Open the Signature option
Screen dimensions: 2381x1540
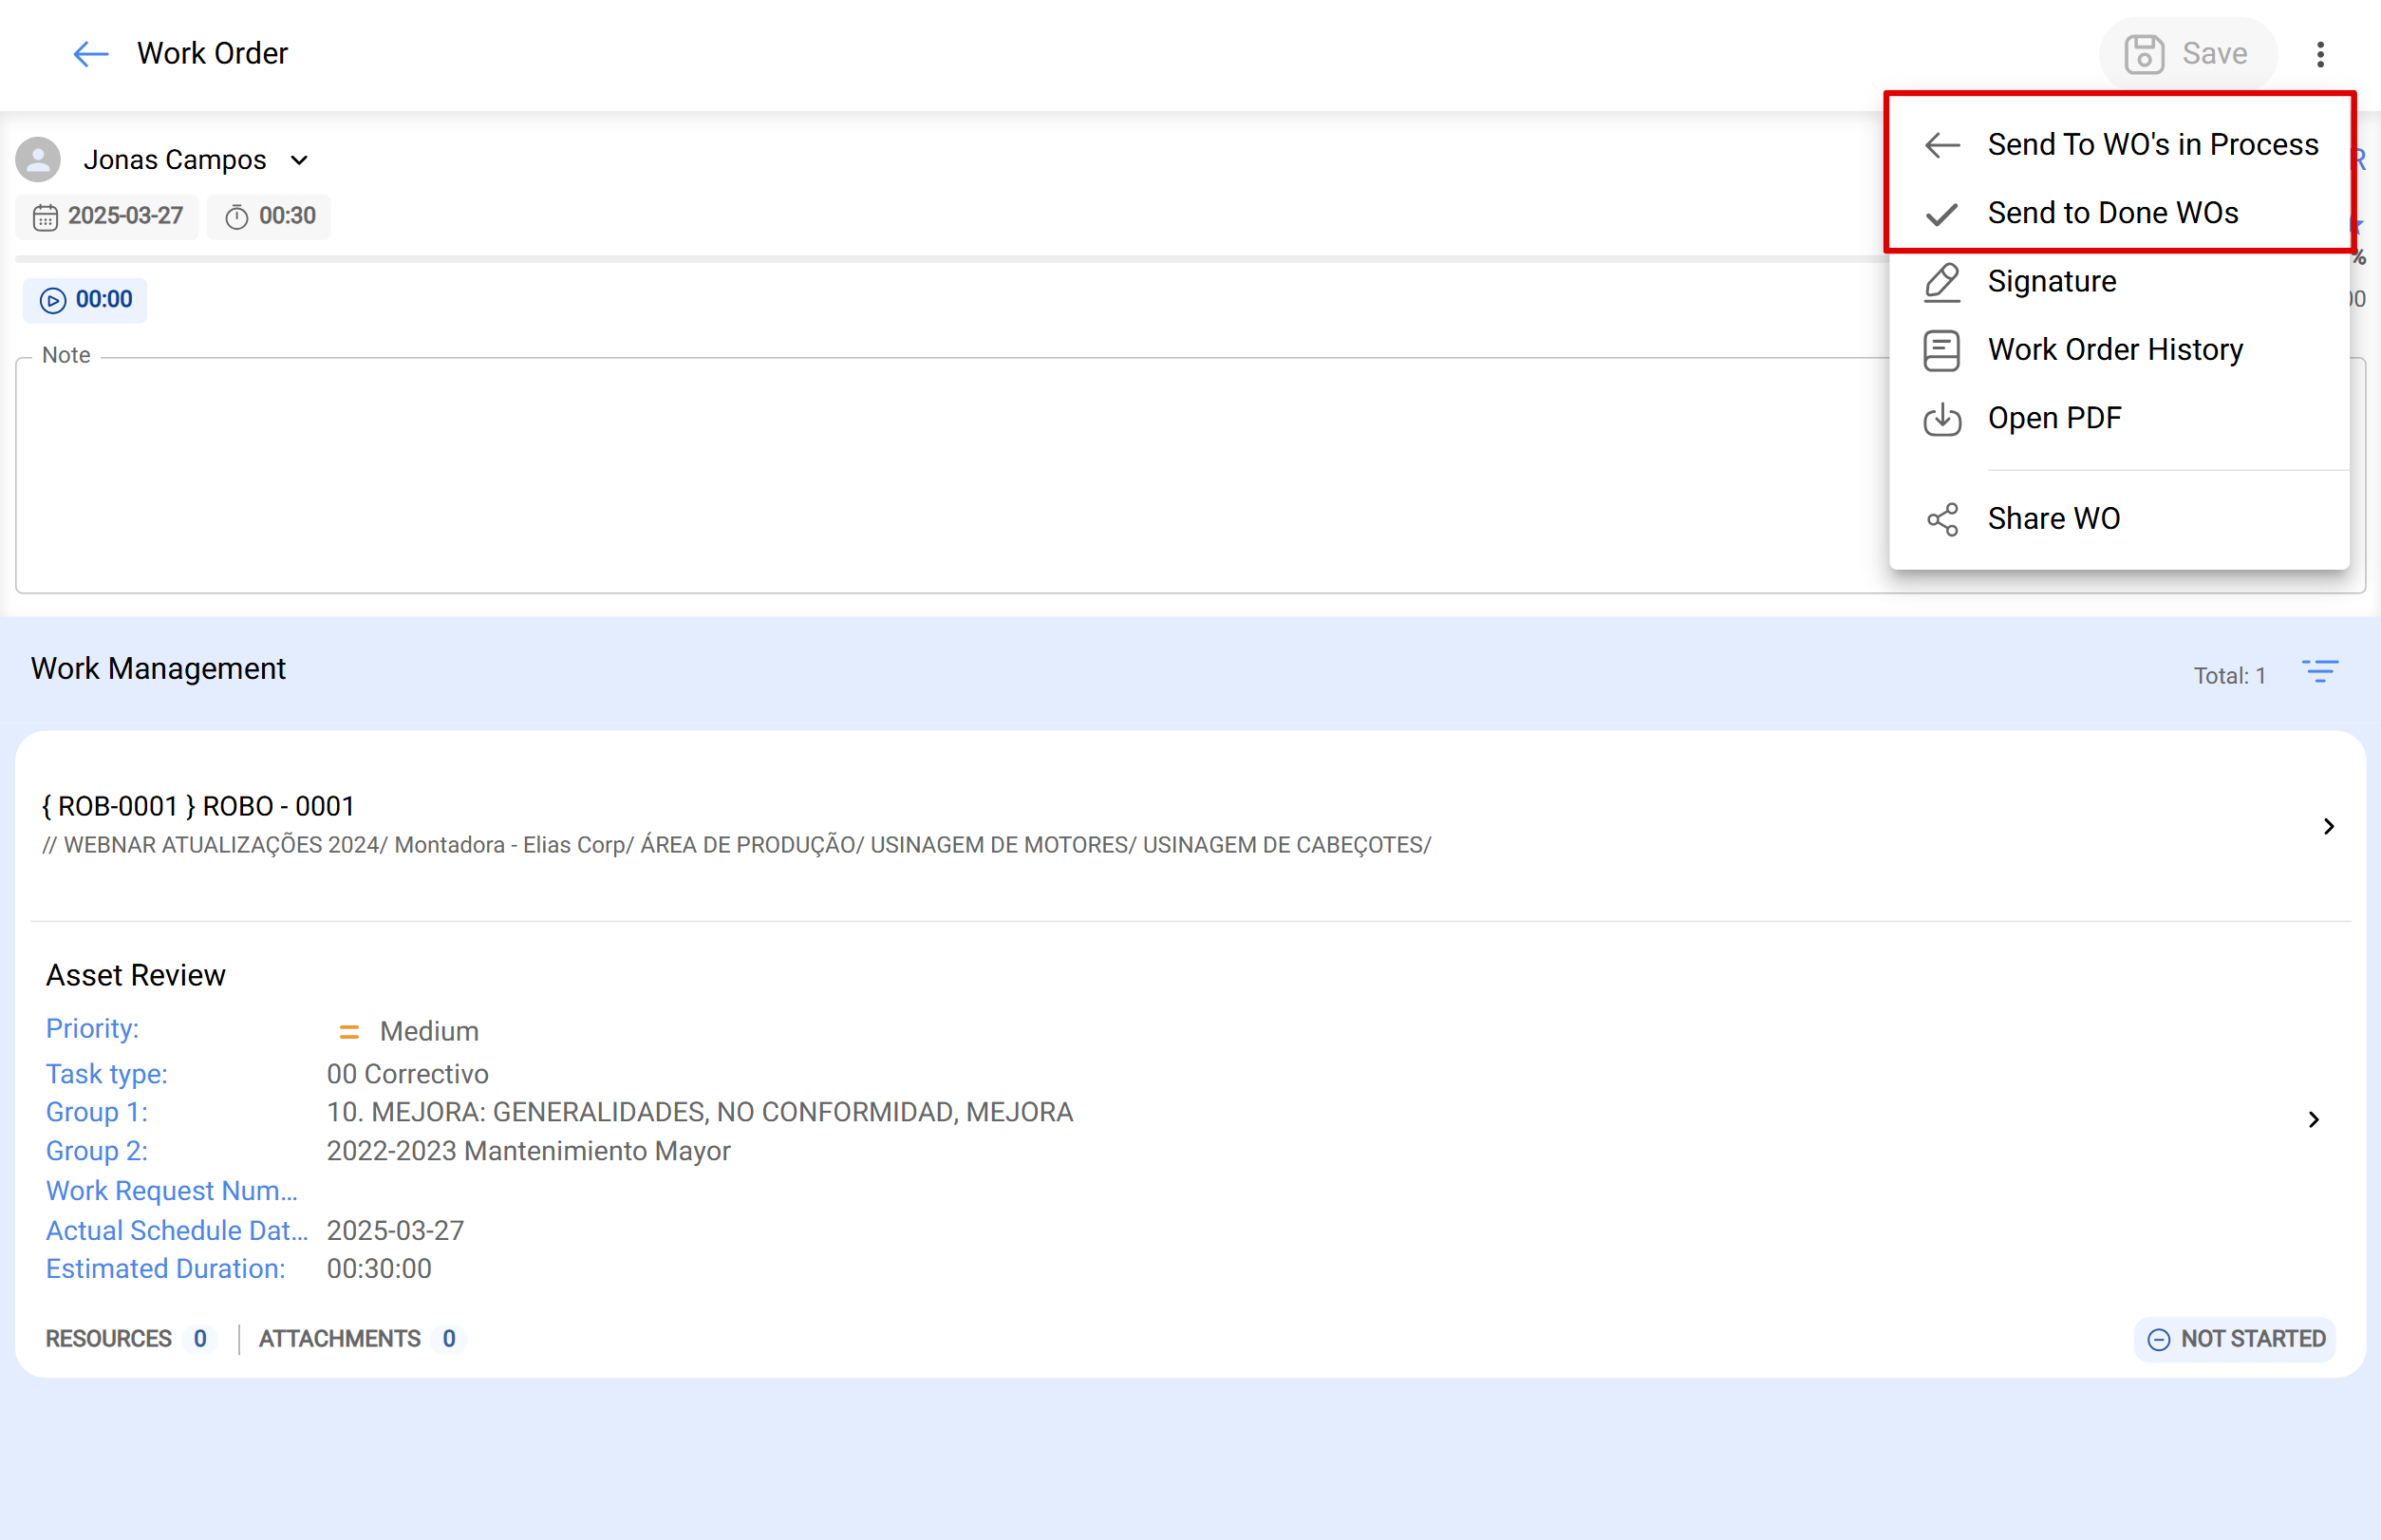click(2051, 281)
